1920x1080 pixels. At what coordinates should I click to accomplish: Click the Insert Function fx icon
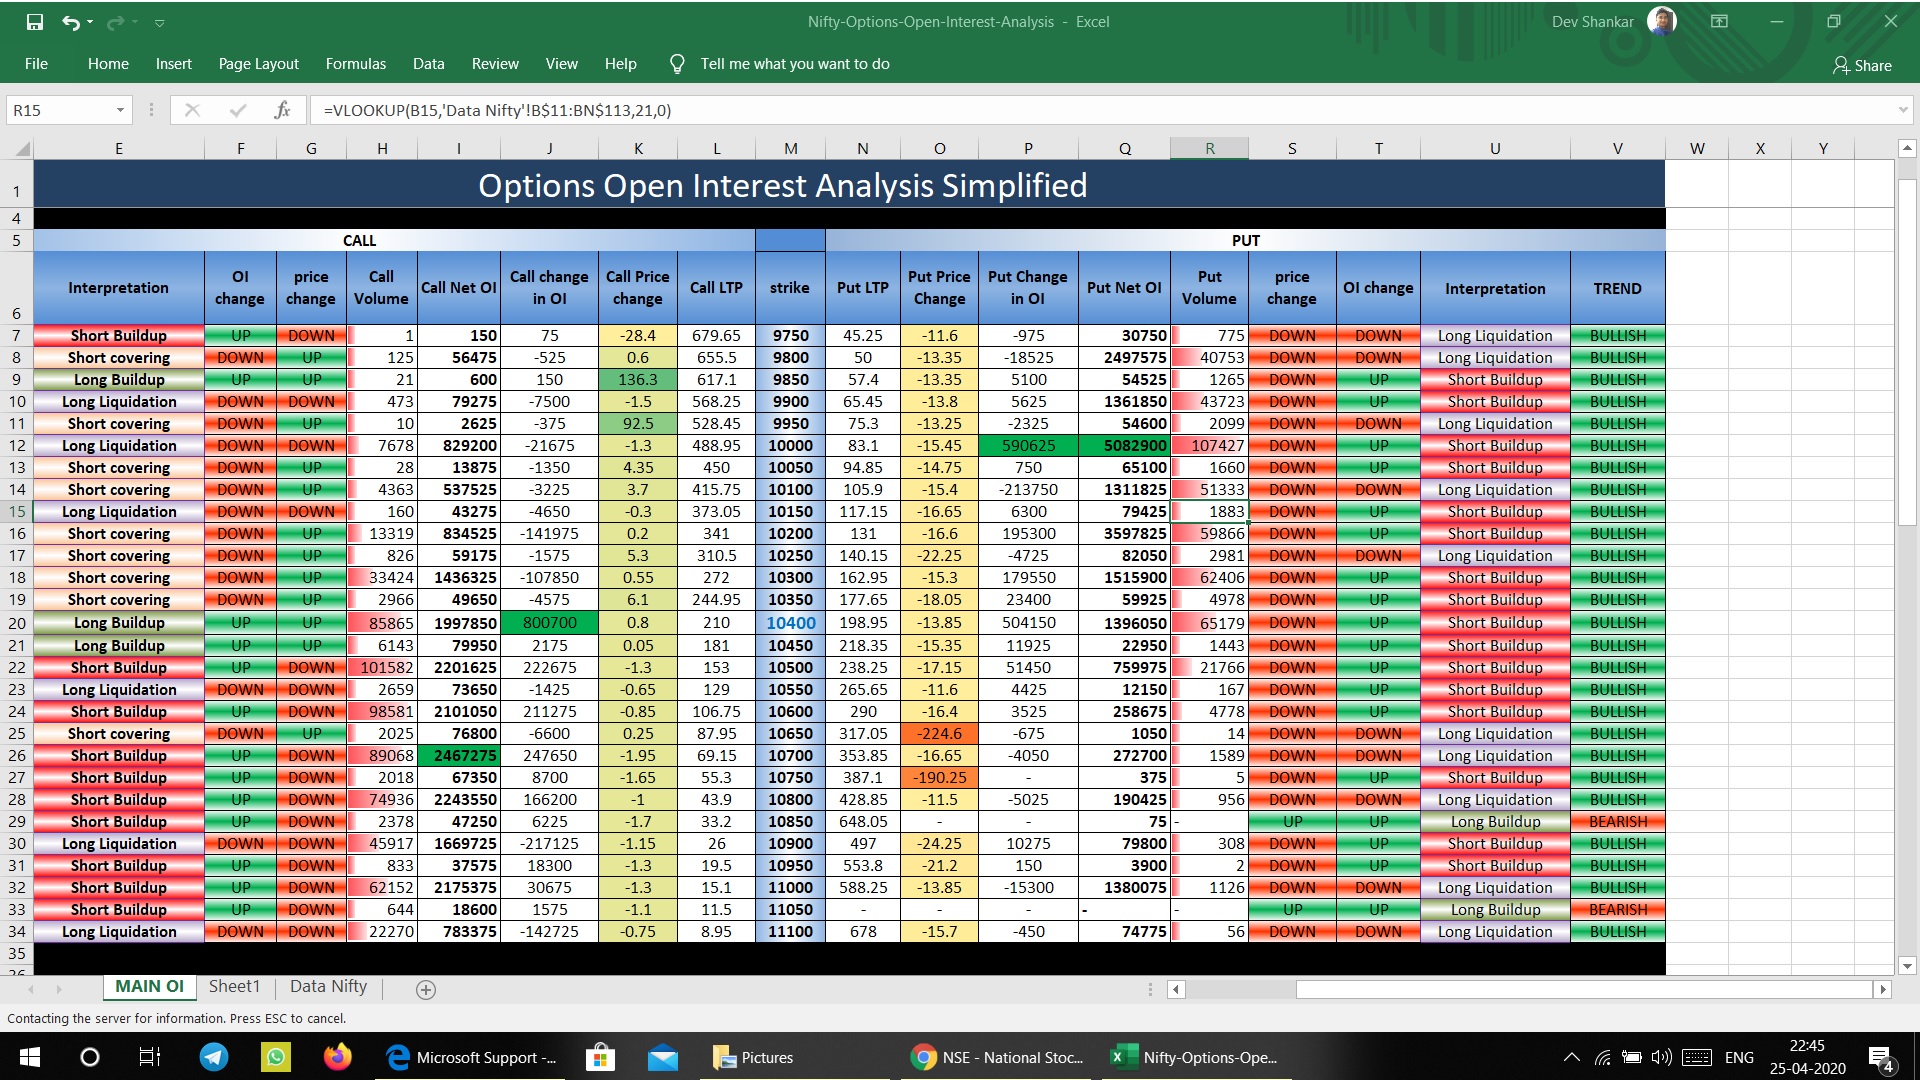coord(282,110)
